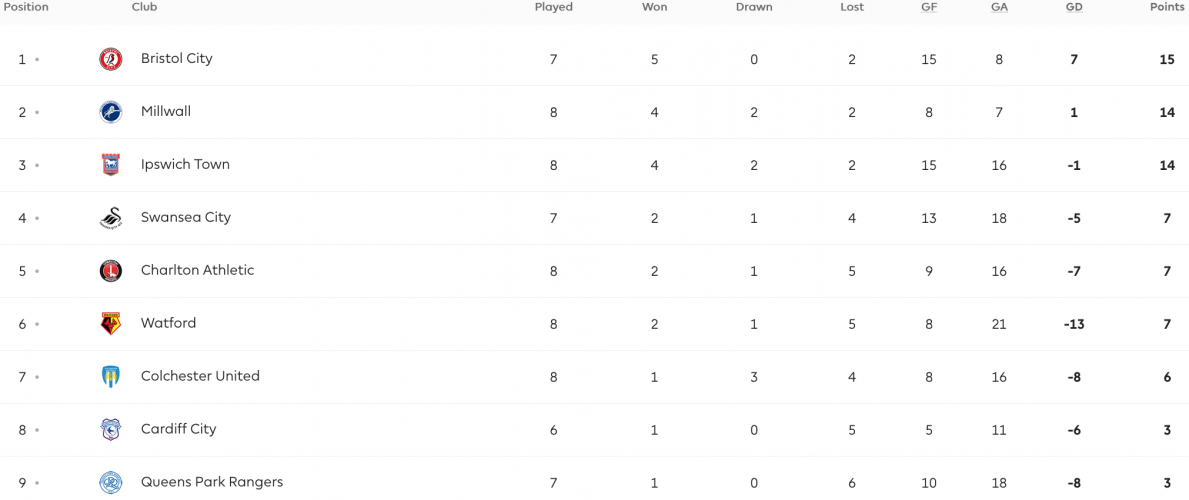Open the Watford club name link
The image size is (1189, 500).
168,323
